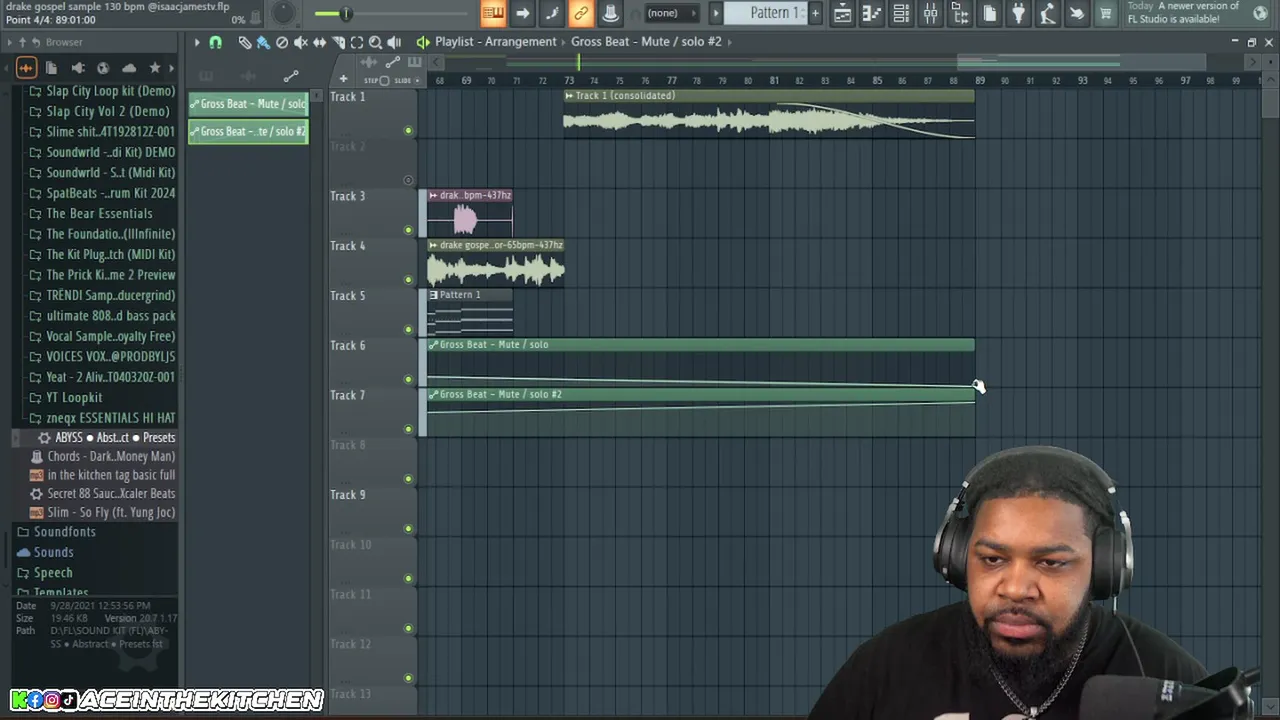
Task: Select the Zoom magnifier tool
Action: point(375,42)
